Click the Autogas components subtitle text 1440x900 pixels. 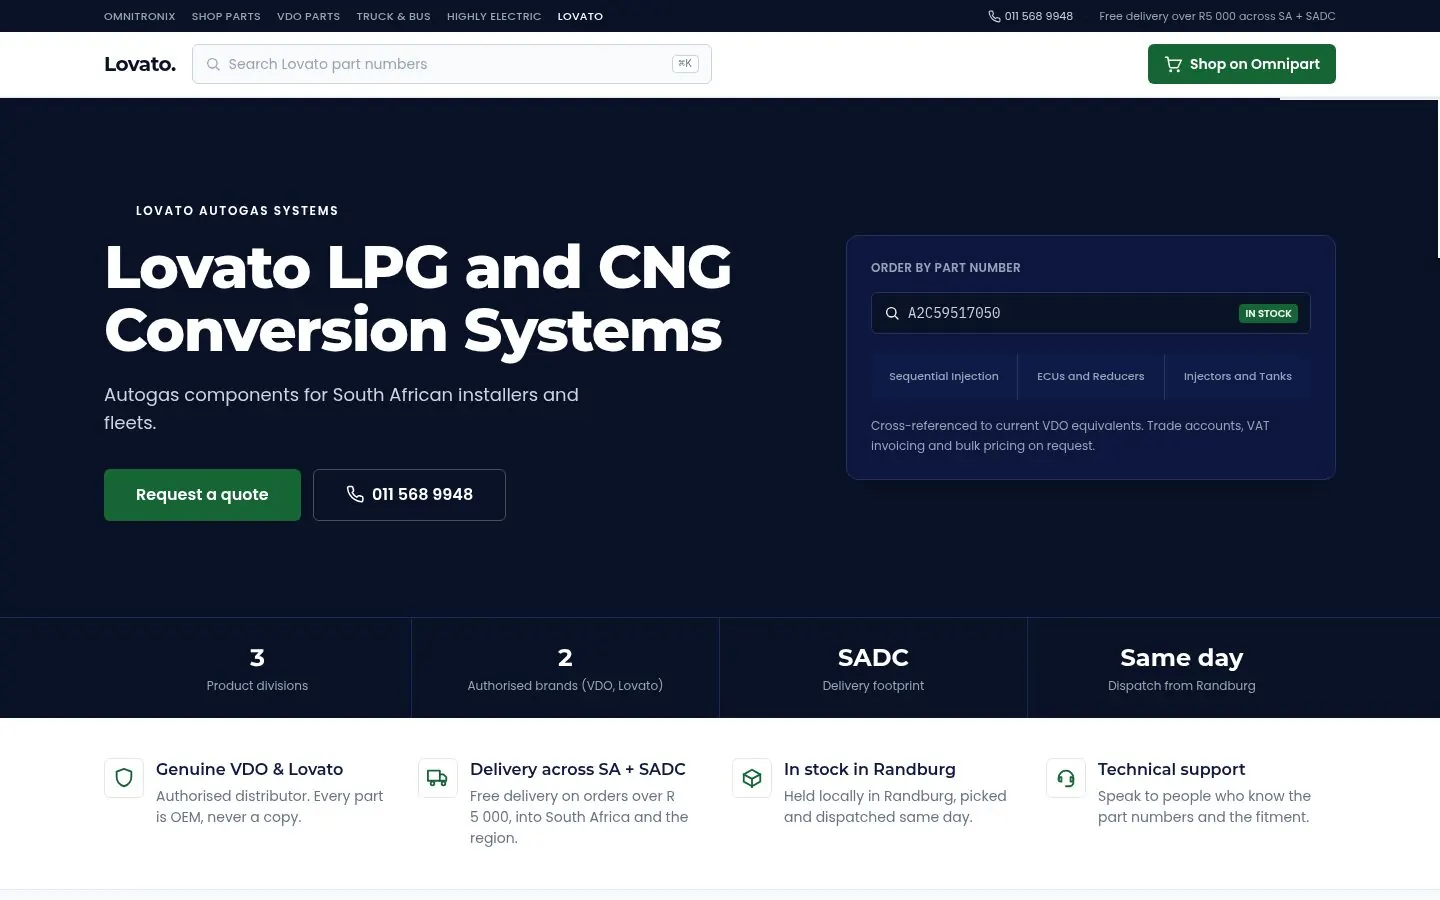(x=341, y=408)
